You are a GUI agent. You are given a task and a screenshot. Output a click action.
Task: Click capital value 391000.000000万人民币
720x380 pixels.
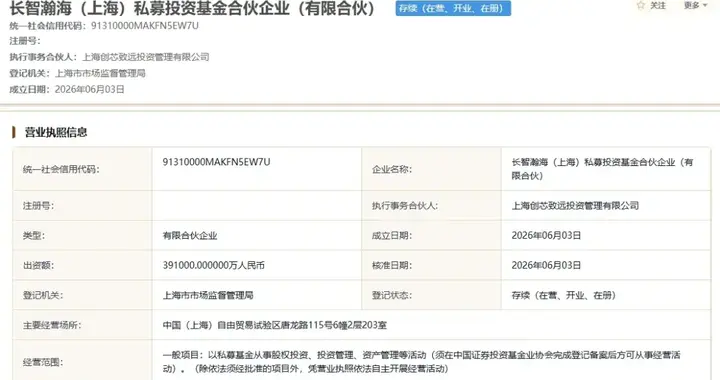point(214,265)
